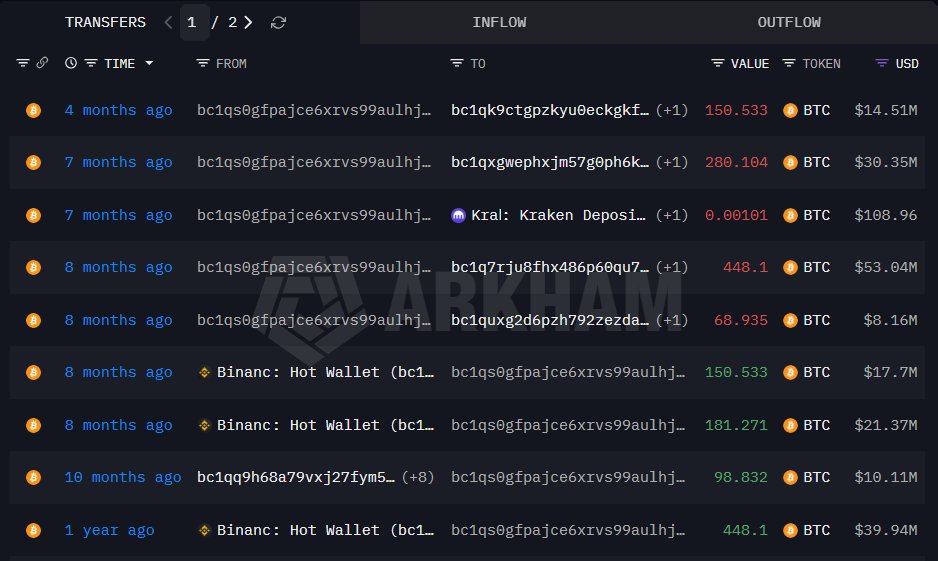Expand +1 recipients in 4 months ago row

(x=672, y=110)
